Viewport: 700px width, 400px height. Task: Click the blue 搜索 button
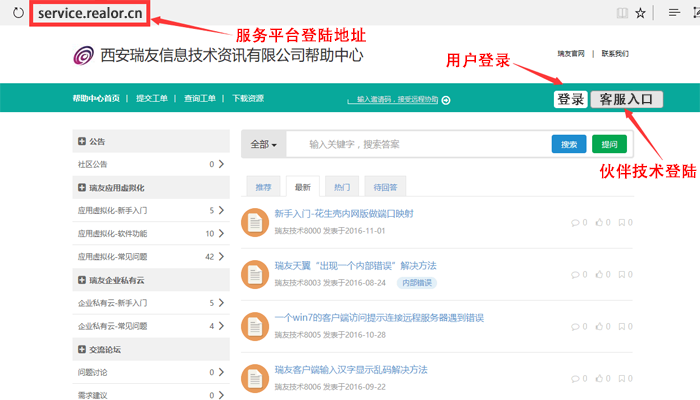[569, 144]
